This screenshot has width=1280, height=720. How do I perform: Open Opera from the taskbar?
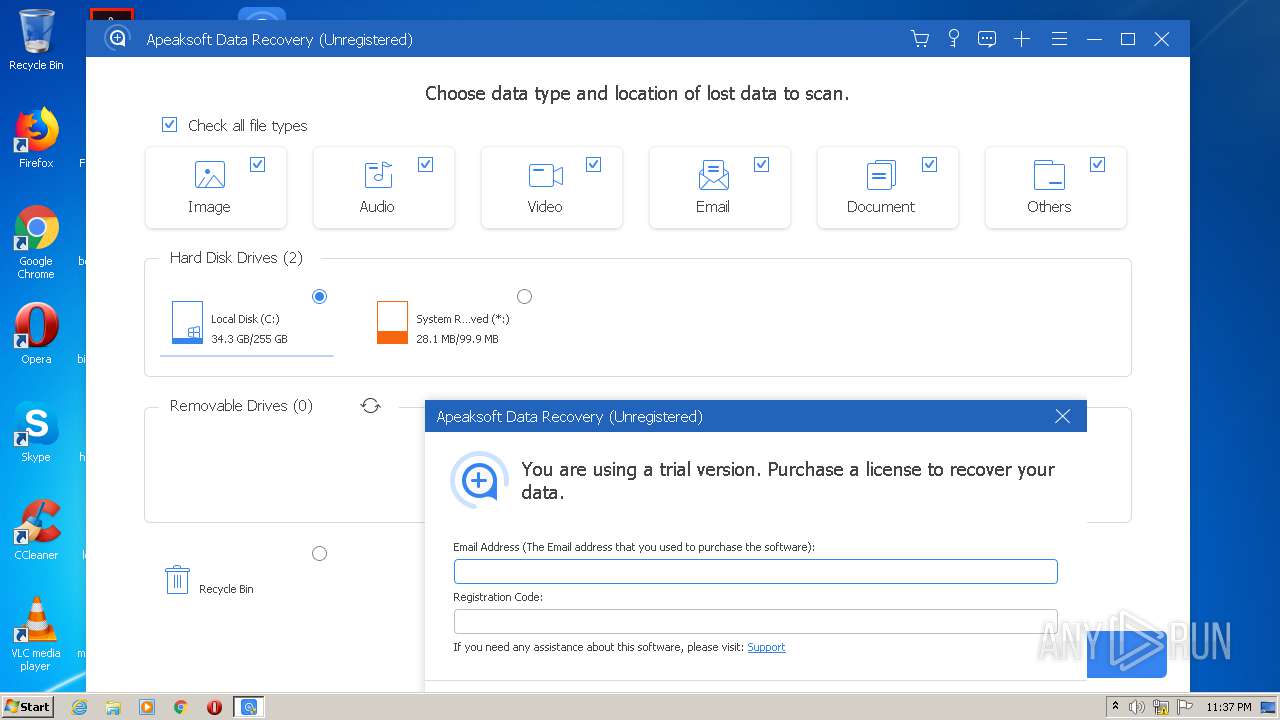click(214, 707)
